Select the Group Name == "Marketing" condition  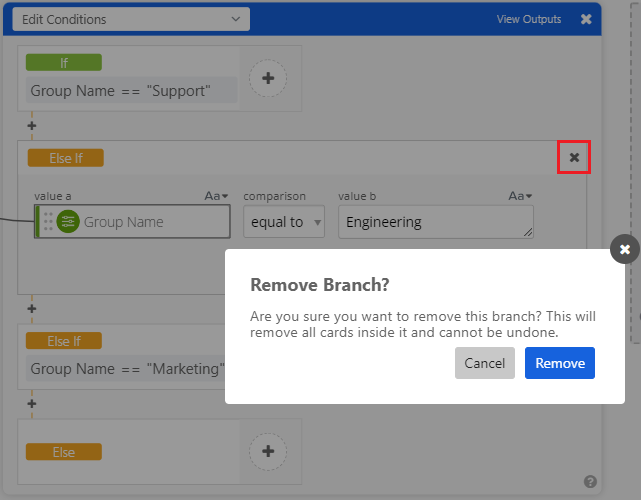click(x=127, y=368)
